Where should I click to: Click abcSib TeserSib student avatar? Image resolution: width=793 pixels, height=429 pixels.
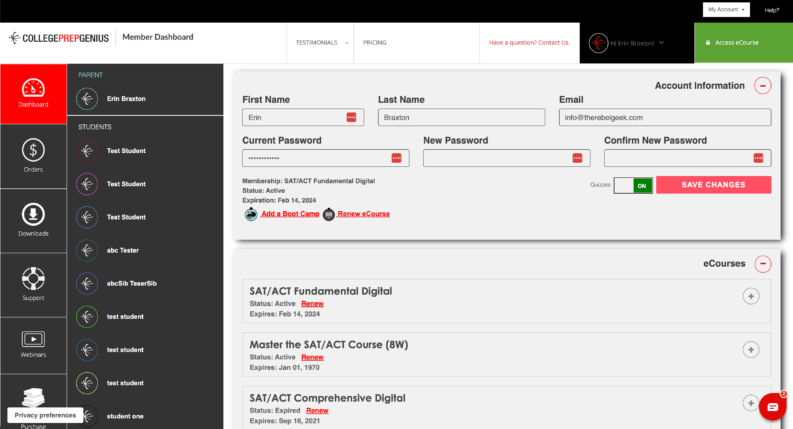pos(87,283)
